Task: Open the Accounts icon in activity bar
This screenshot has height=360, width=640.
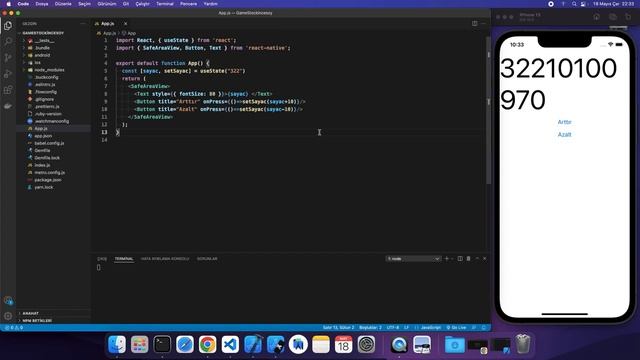Action: tap(8, 301)
